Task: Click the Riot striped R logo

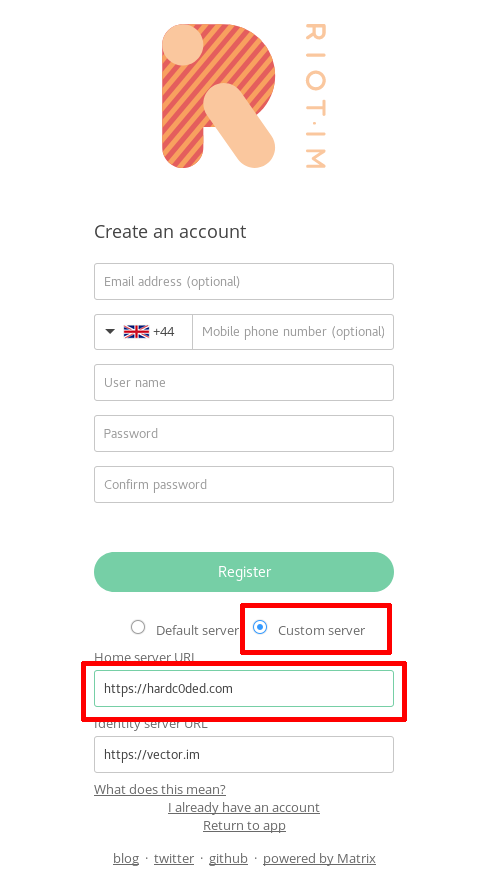Action: [219, 96]
